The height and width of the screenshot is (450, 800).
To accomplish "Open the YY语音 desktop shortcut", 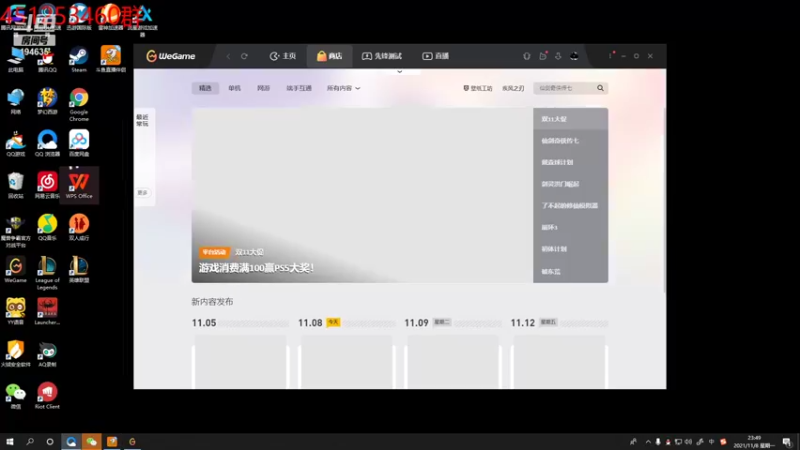I will pyautogui.click(x=16, y=311).
